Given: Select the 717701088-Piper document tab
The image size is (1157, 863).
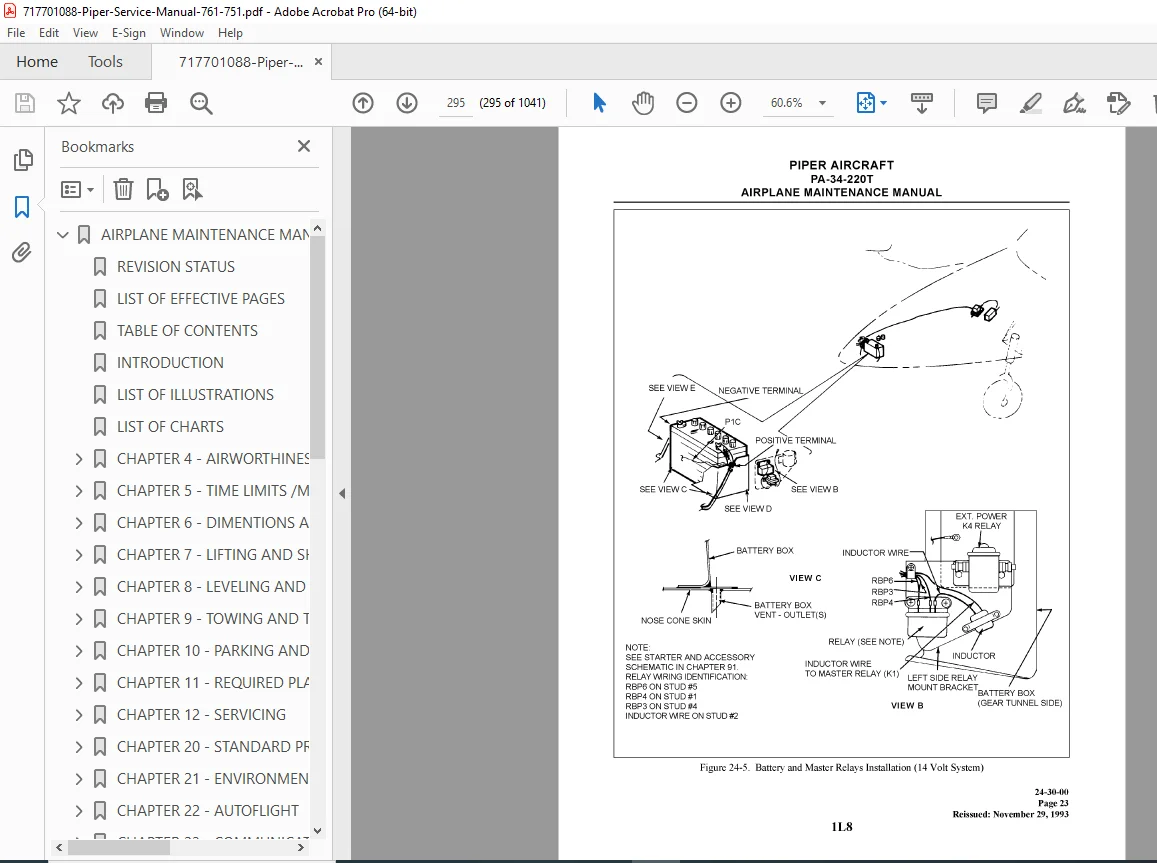Looking at the screenshot, I should pos(241,62).
